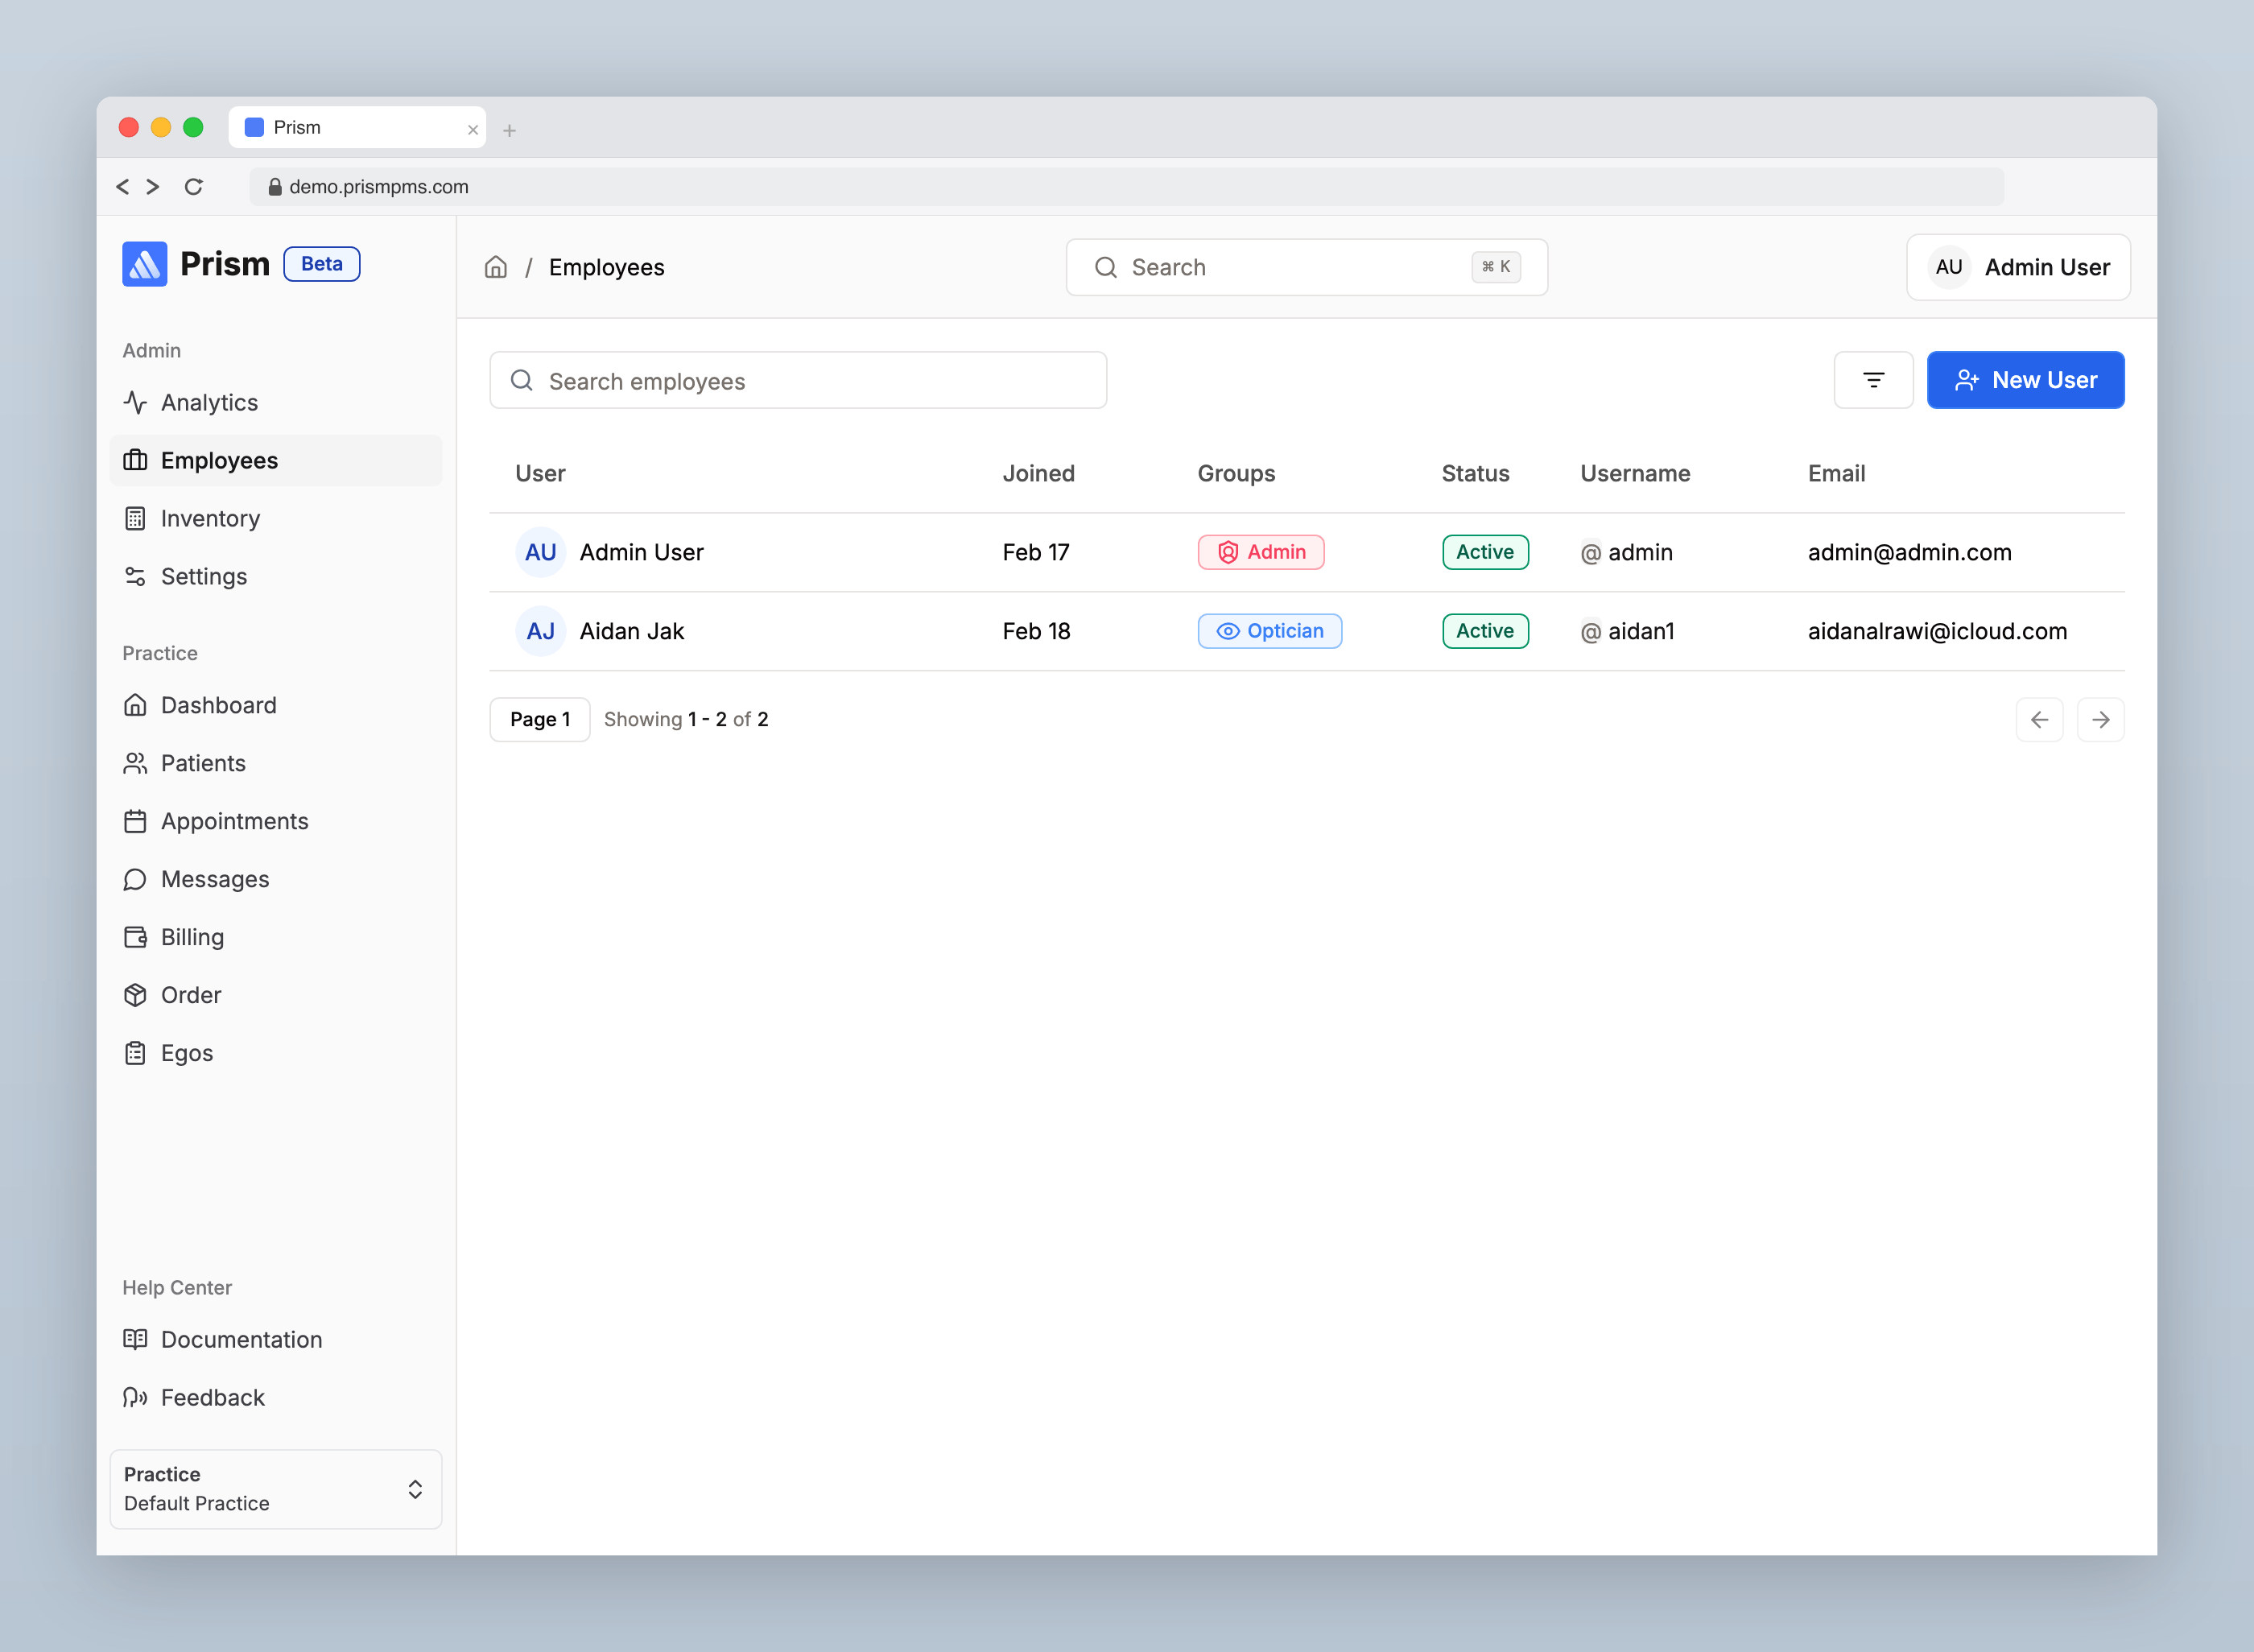The height and width of the screenshot is (1652, 2254).
Task: Go to next page with arrow button
Action: [2101, 719]
